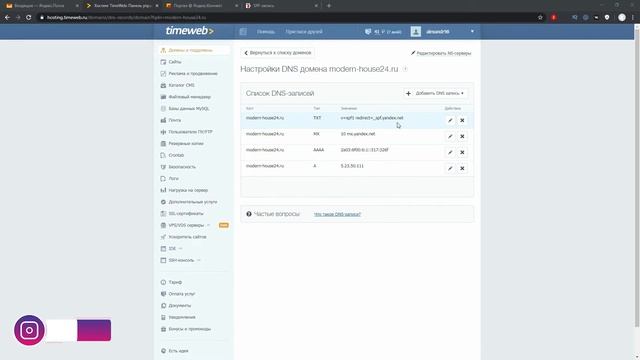Click the user avatar in header

click(x=416, y=31)
